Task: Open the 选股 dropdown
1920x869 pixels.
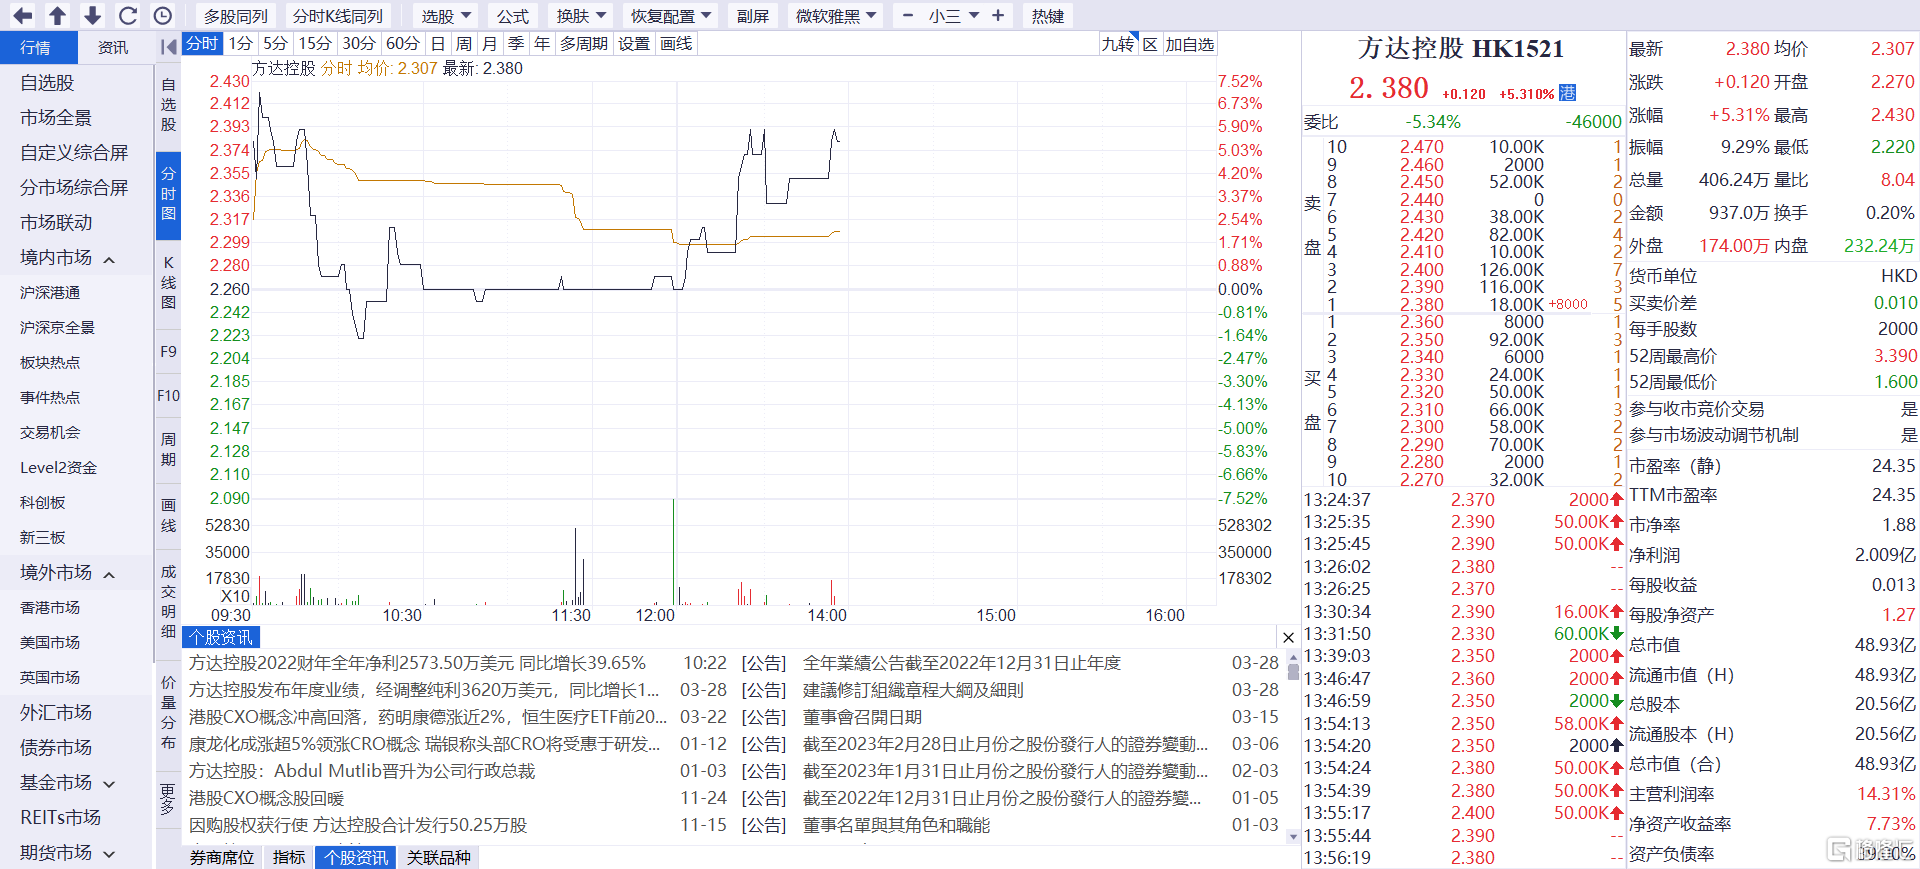Action: pyautogui.click(x=446, y=16)
